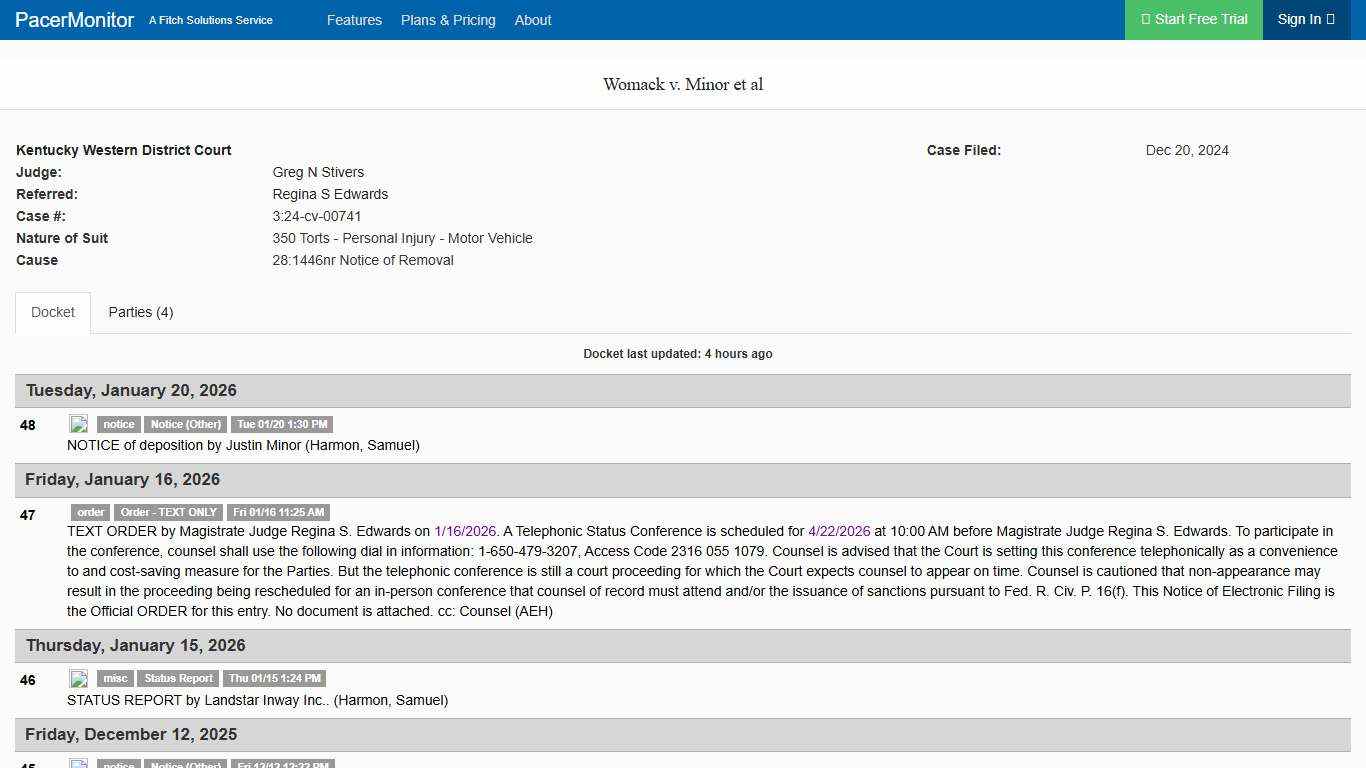Open the document icon for docket entry 48
This screenshot has height=768, width=1366.
(79, 423)
